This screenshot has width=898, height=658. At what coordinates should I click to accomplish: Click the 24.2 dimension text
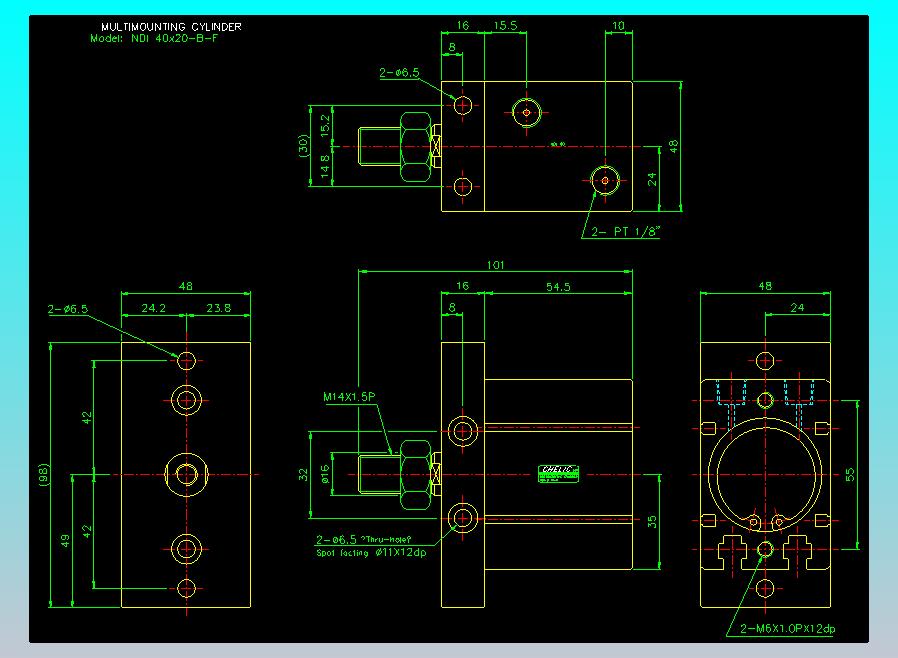point(153,308)
